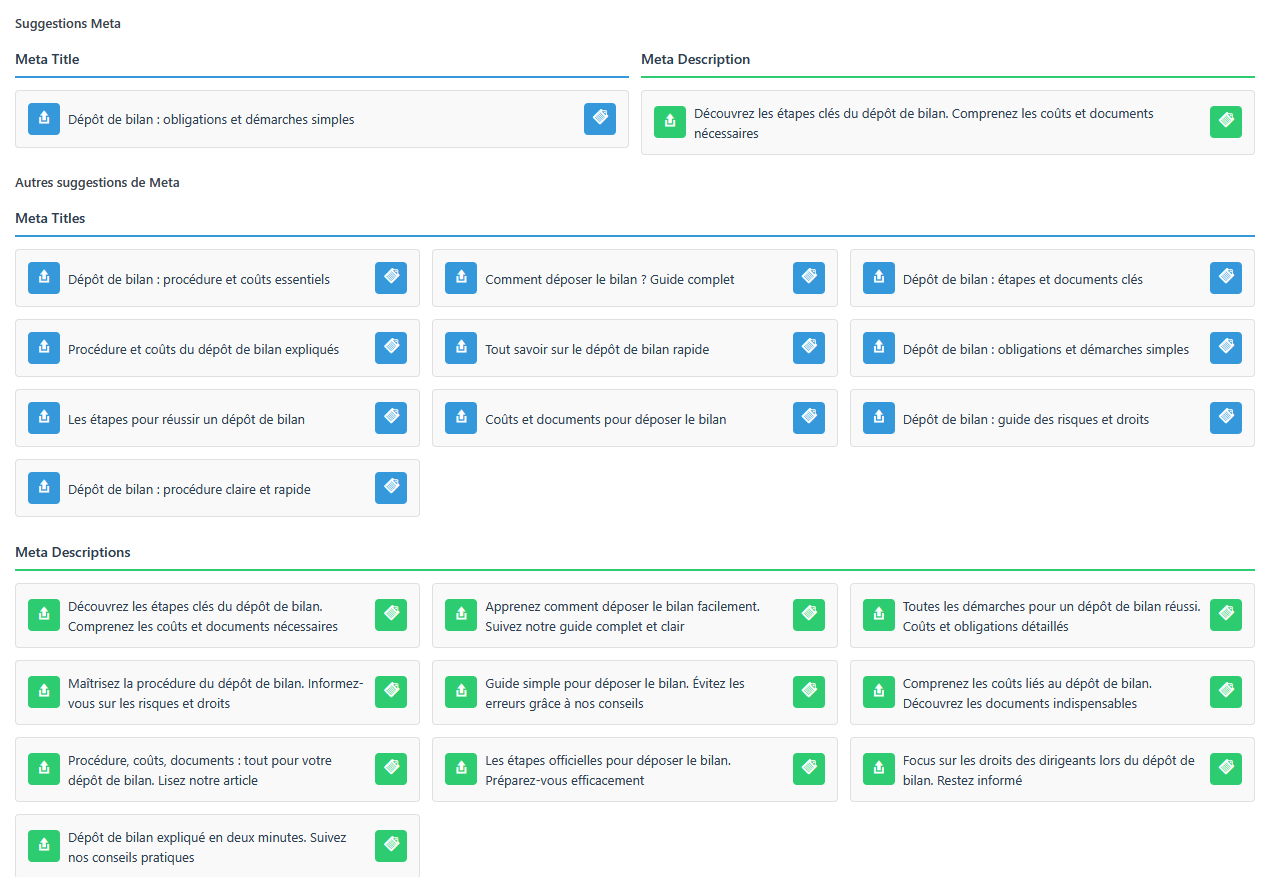Select the suggestion 'Dépôt de bilan : guide des risques et droits'

[x=1050, y=417]
